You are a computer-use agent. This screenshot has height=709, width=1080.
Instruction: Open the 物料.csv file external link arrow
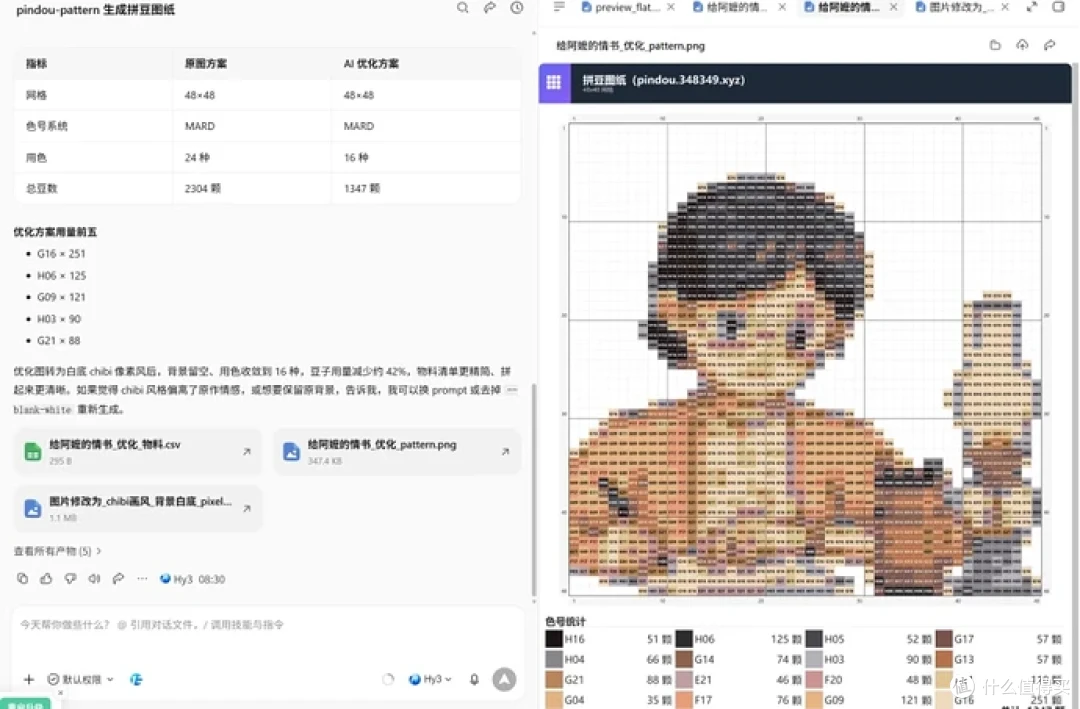coord(247,452)
